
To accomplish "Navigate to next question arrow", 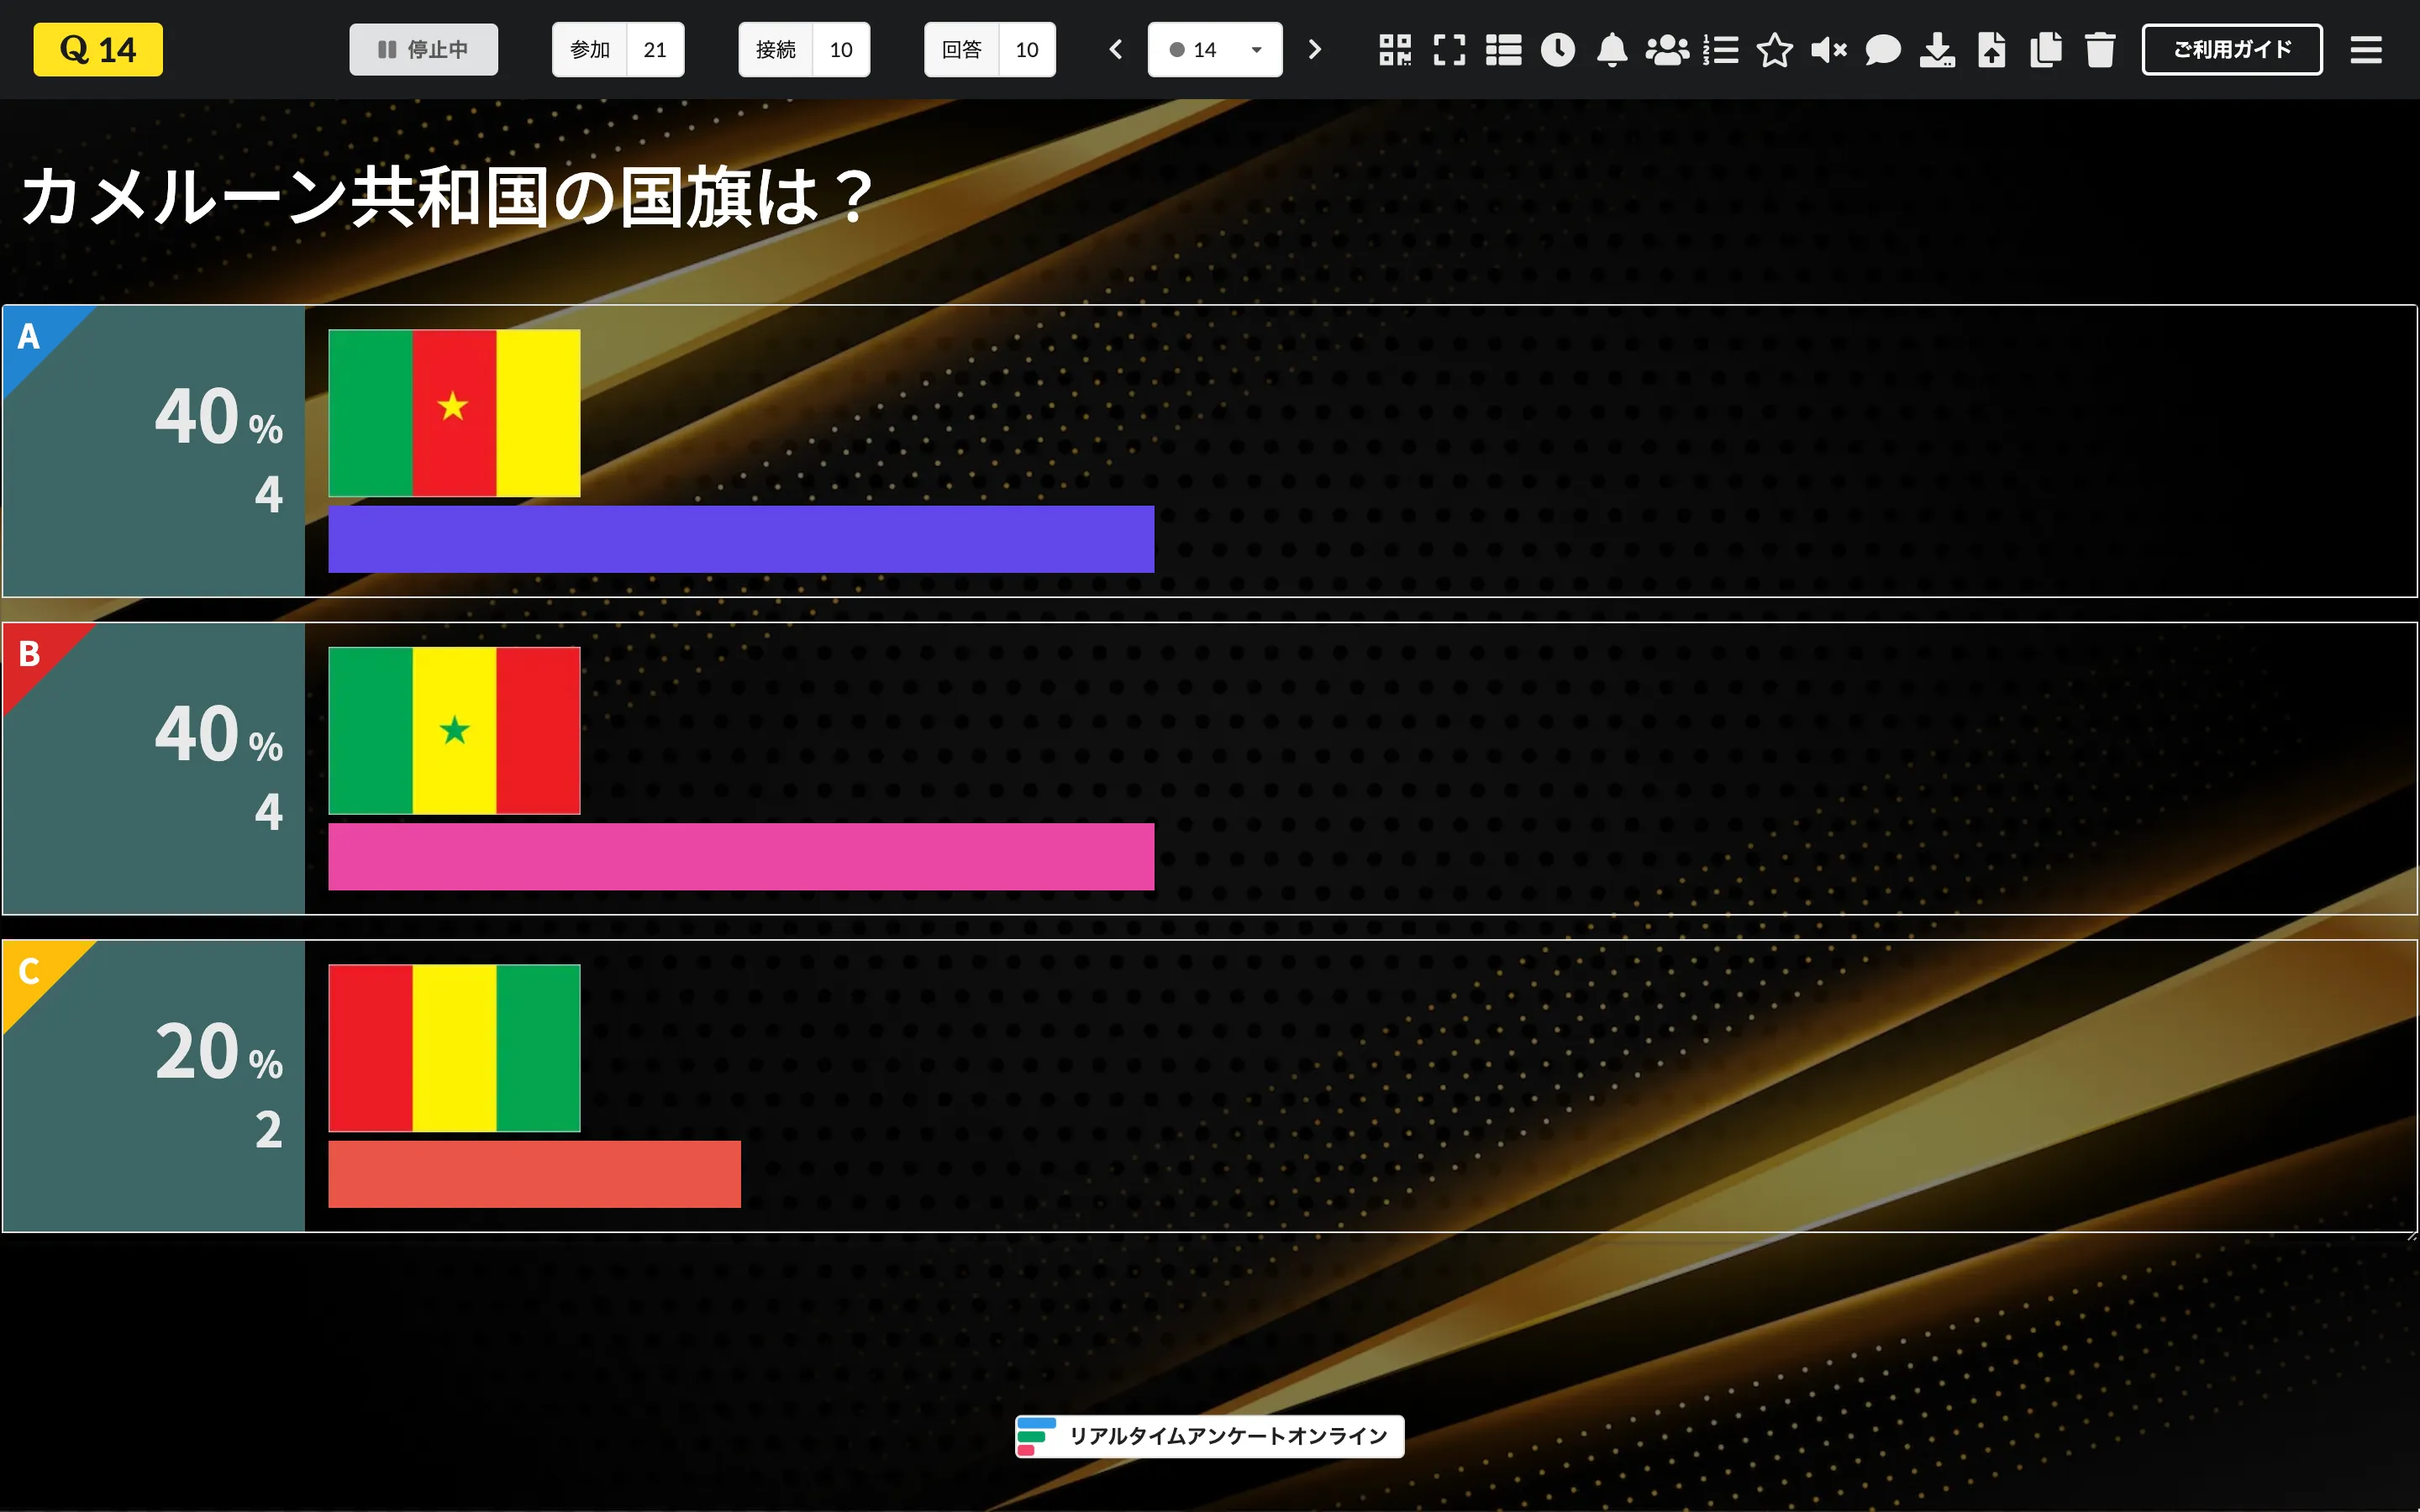I will [1315, 47].
